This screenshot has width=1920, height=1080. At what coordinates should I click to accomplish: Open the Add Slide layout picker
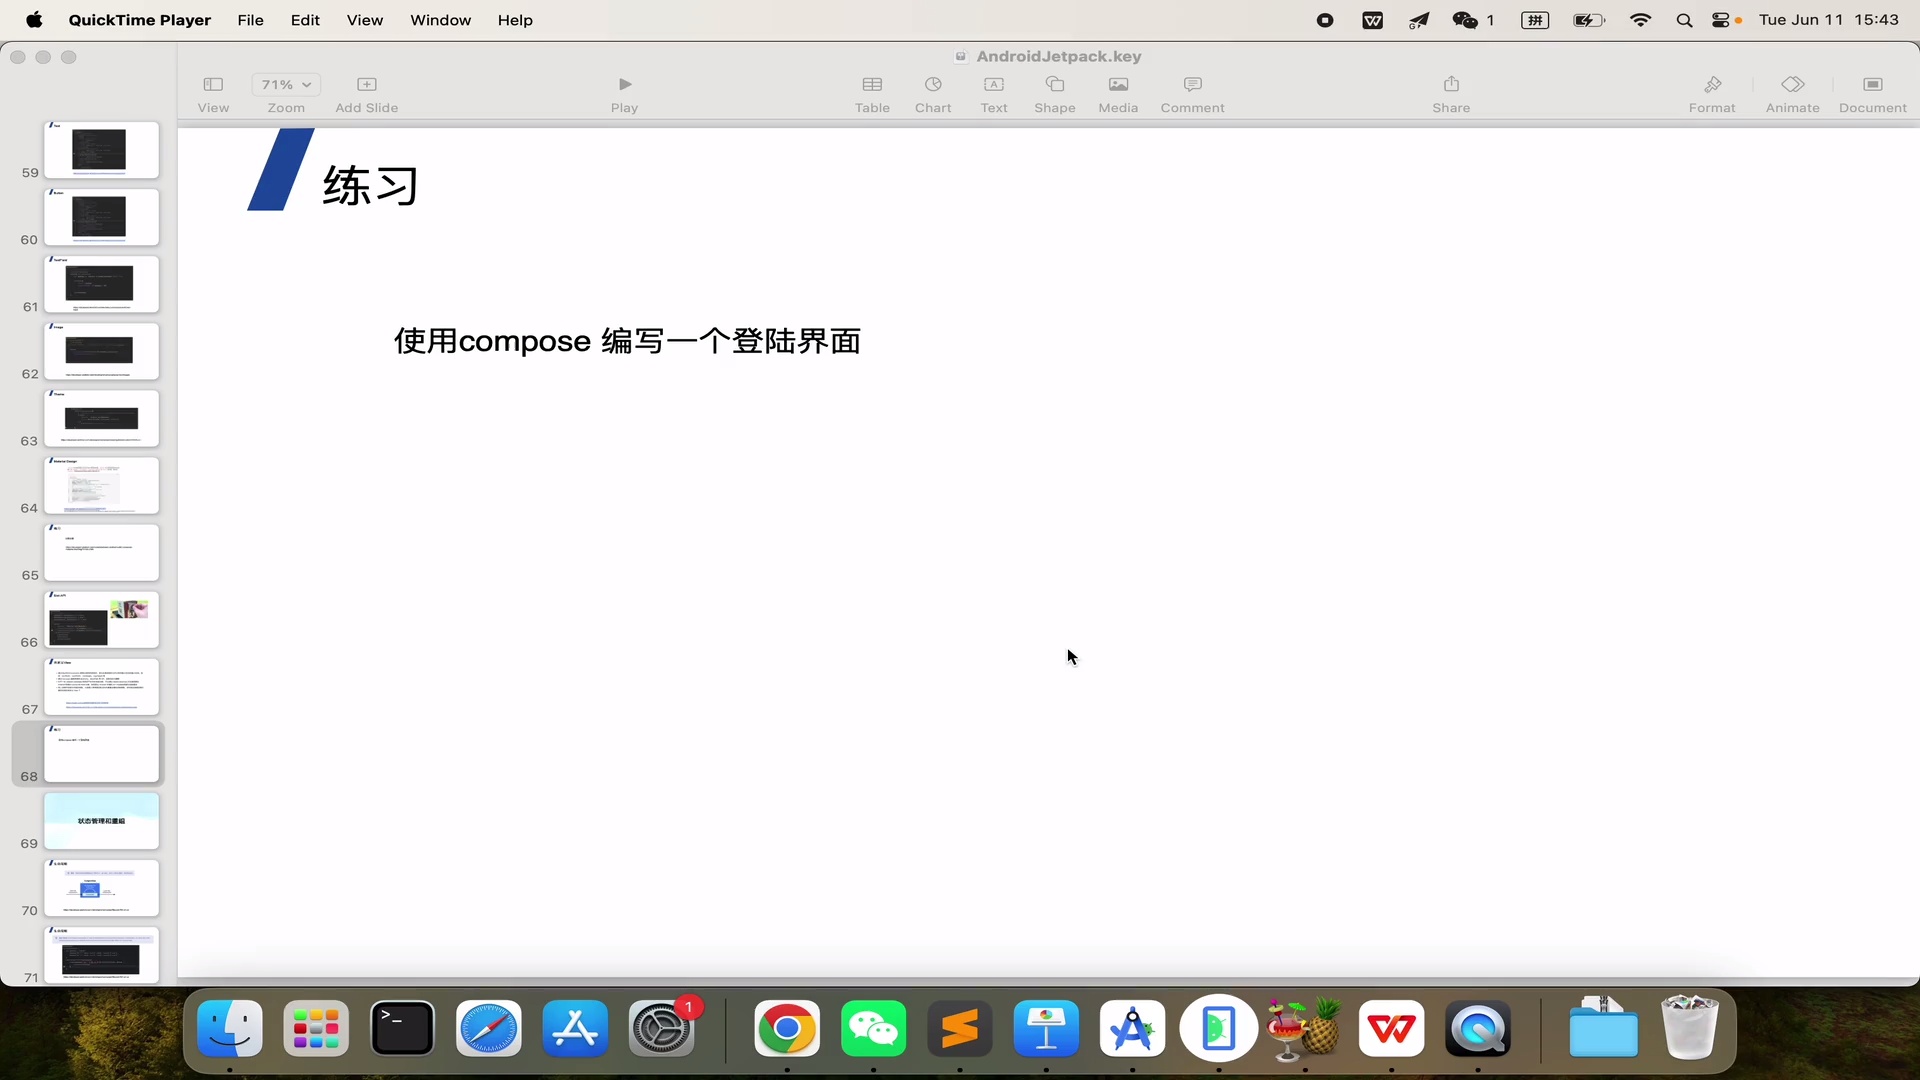click(366, 93)
